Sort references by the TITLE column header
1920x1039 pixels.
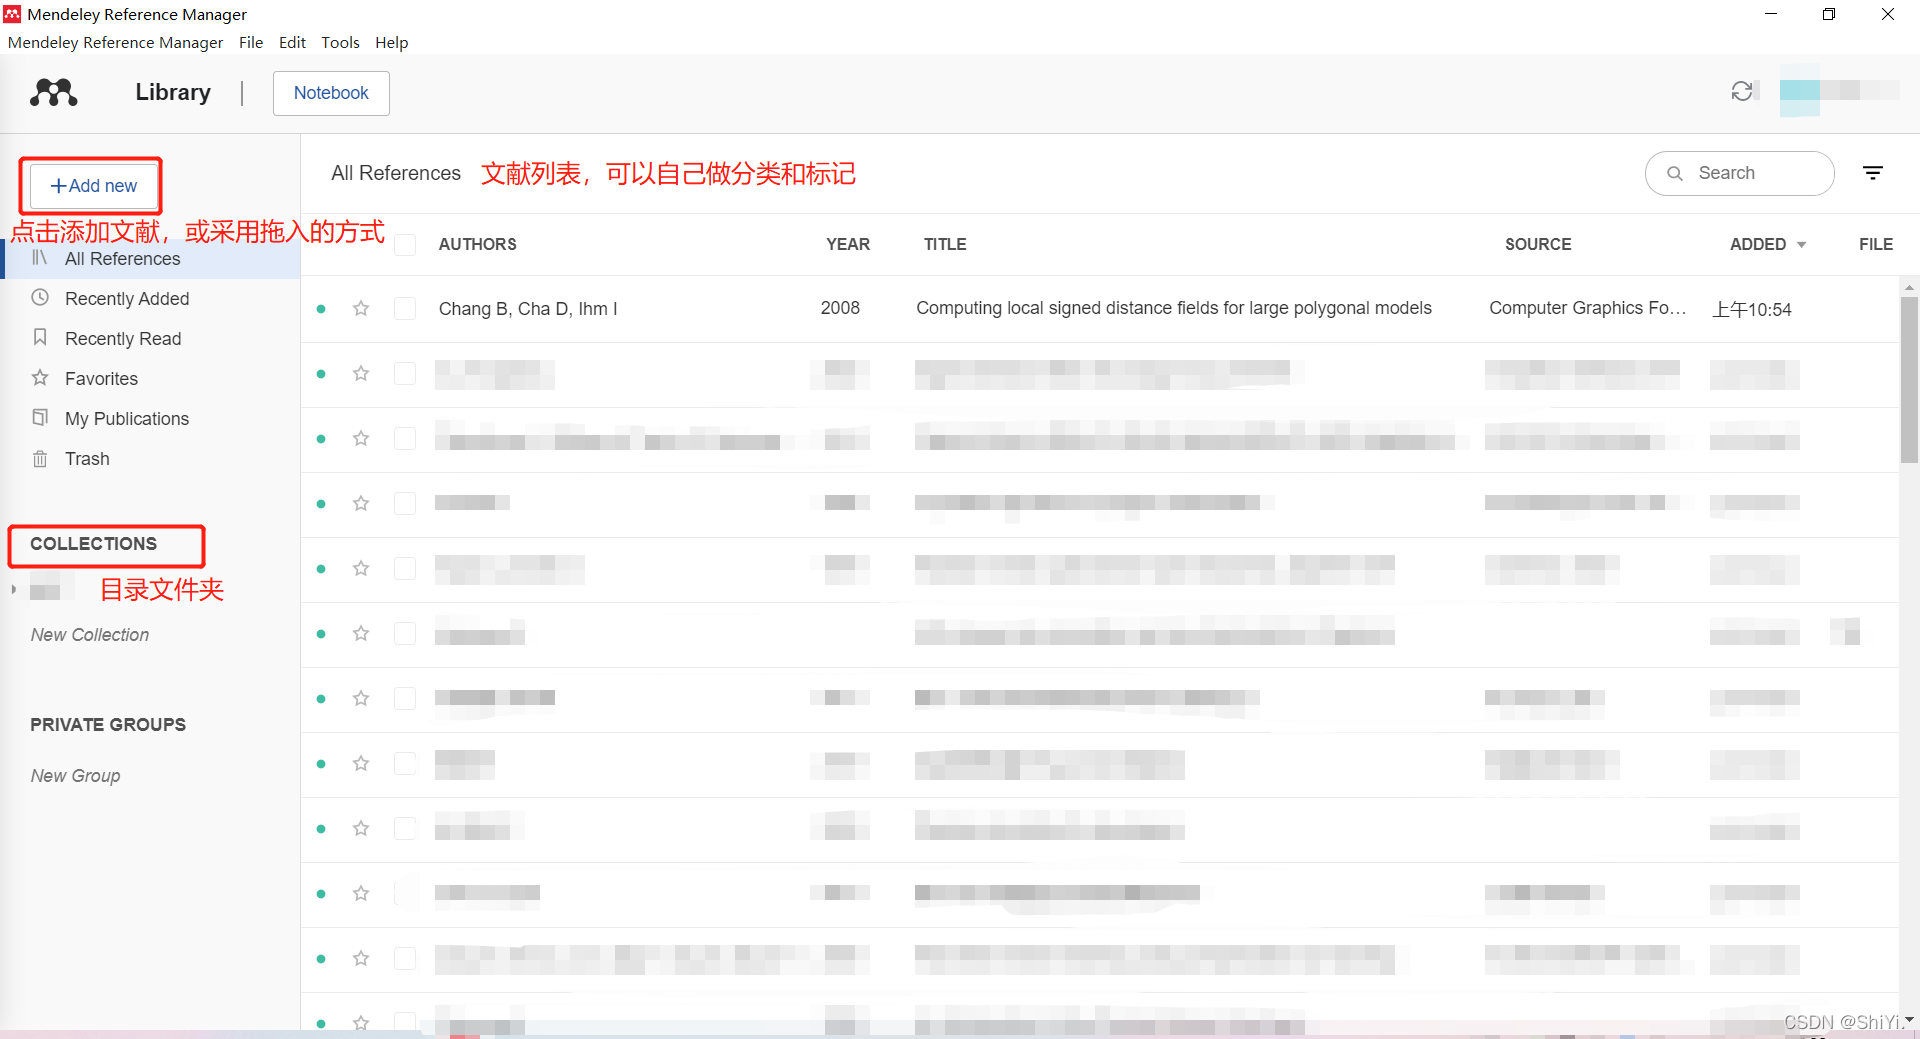click(944, 244)
